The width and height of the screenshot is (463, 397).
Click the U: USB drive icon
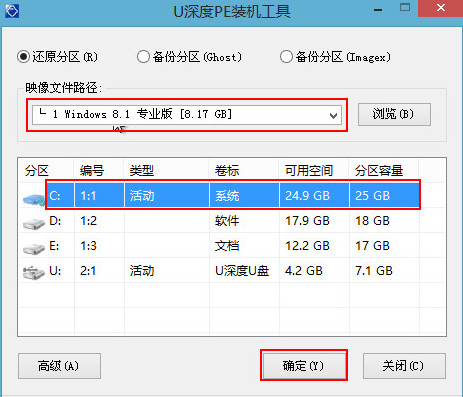[x=34, y=272]
